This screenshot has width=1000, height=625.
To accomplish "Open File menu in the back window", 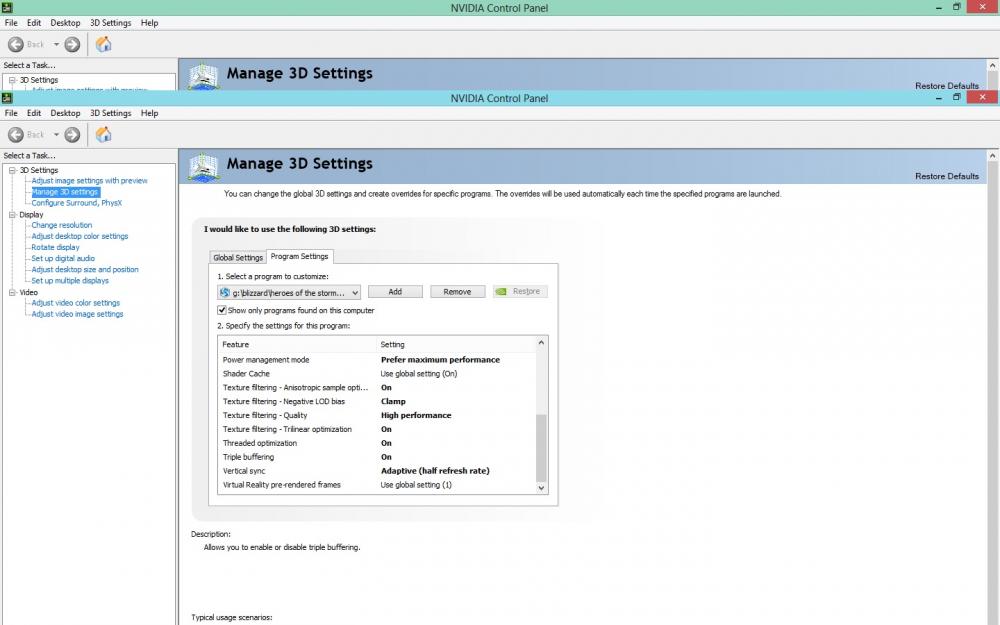I will click(x=11, y=22).
